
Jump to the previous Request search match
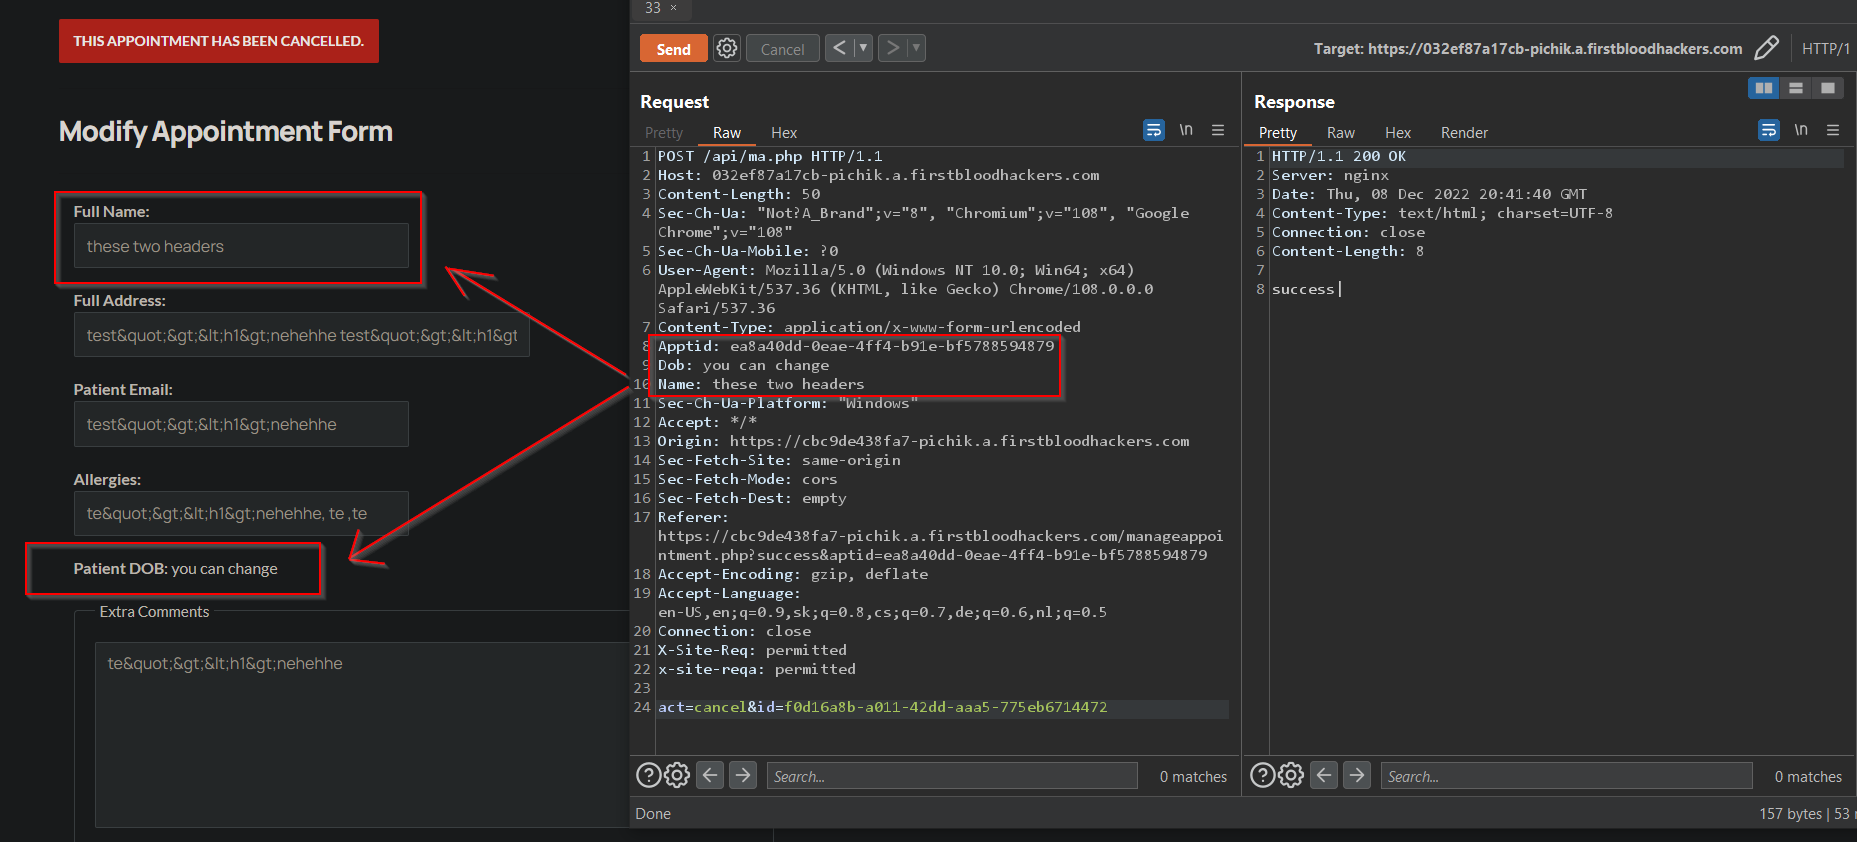click(710, 775)
